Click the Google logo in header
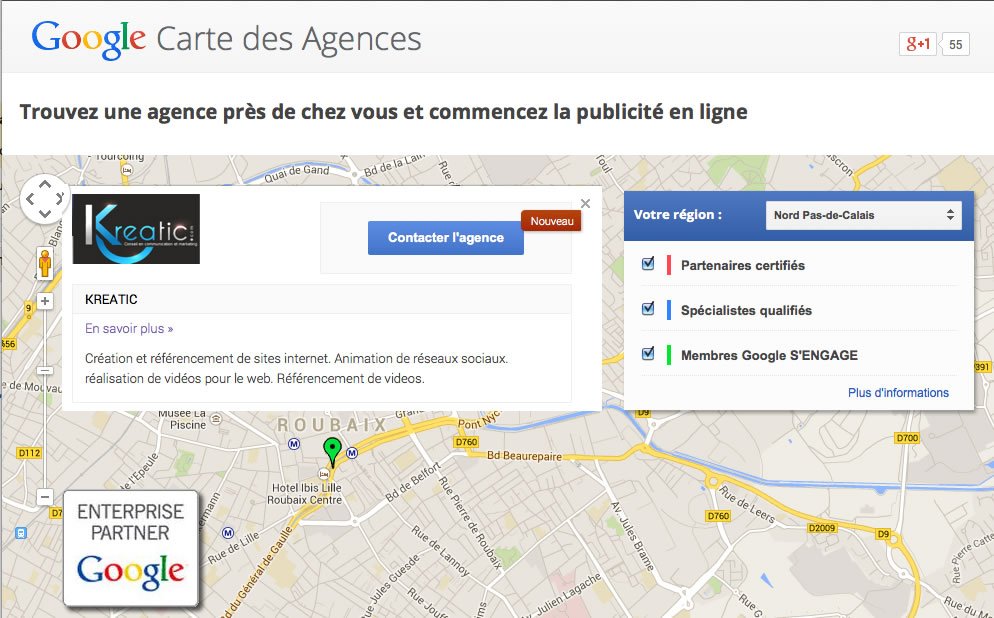 coord(89,40)
